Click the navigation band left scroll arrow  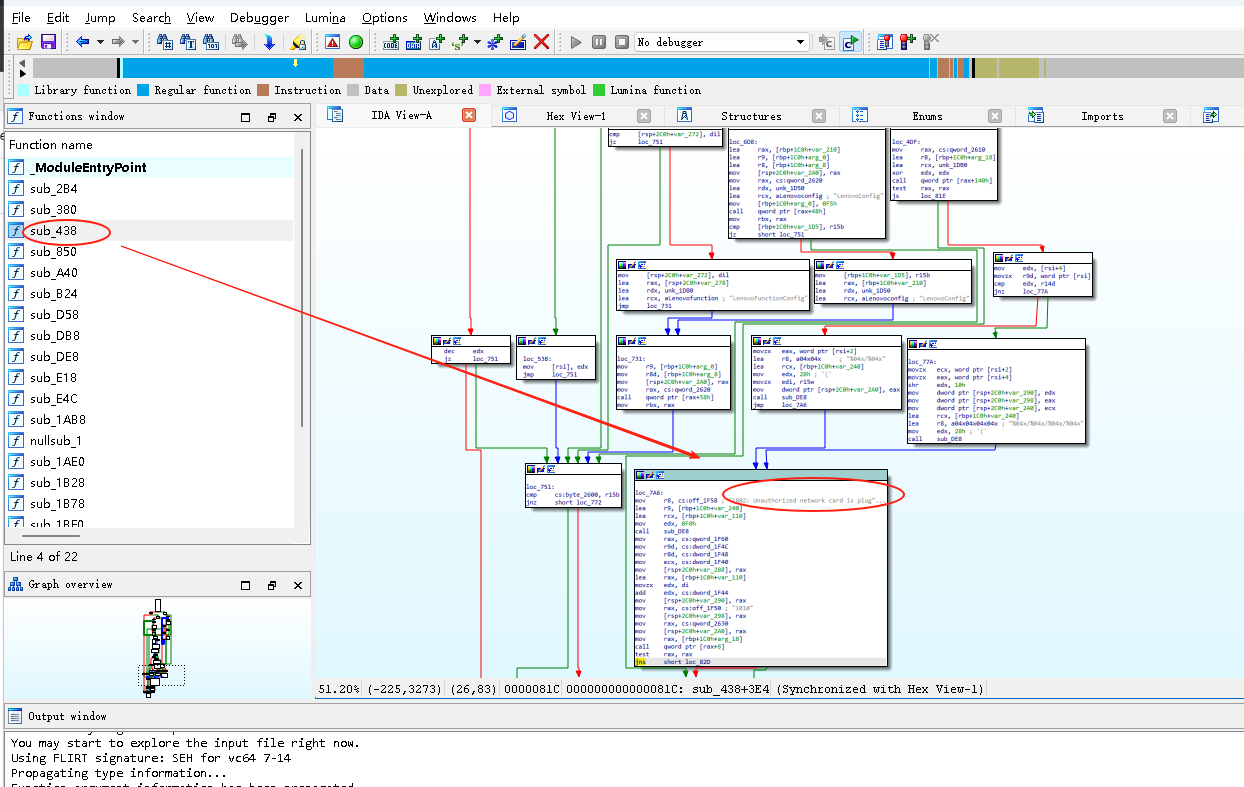[23, 63]
